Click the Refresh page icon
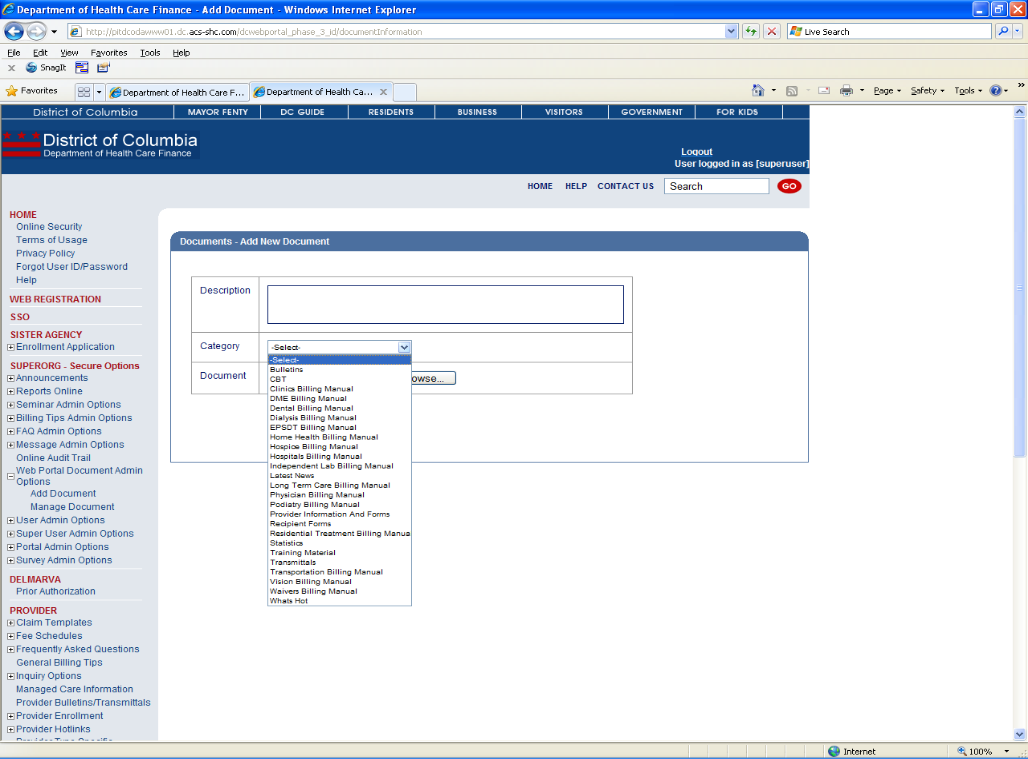 point(751,31)
